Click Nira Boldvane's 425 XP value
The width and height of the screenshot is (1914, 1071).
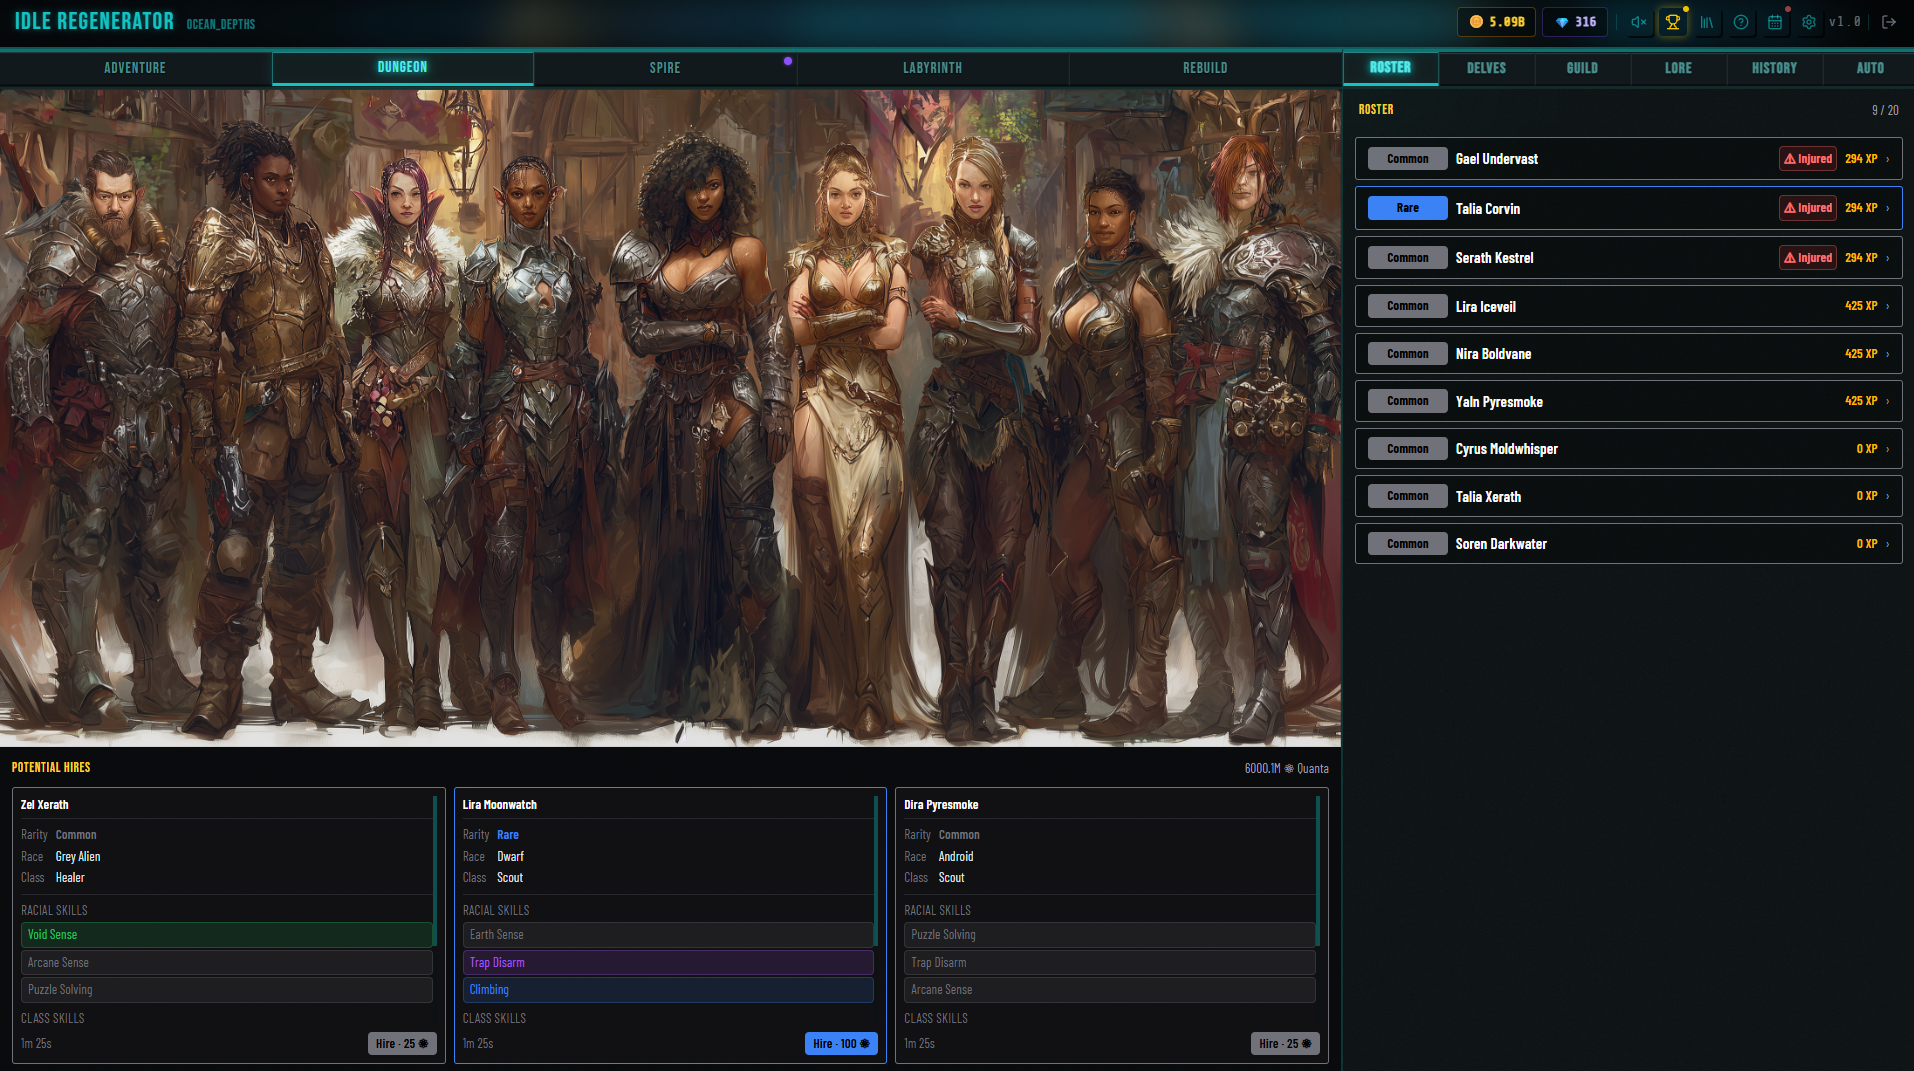[x=1861, y=354]
